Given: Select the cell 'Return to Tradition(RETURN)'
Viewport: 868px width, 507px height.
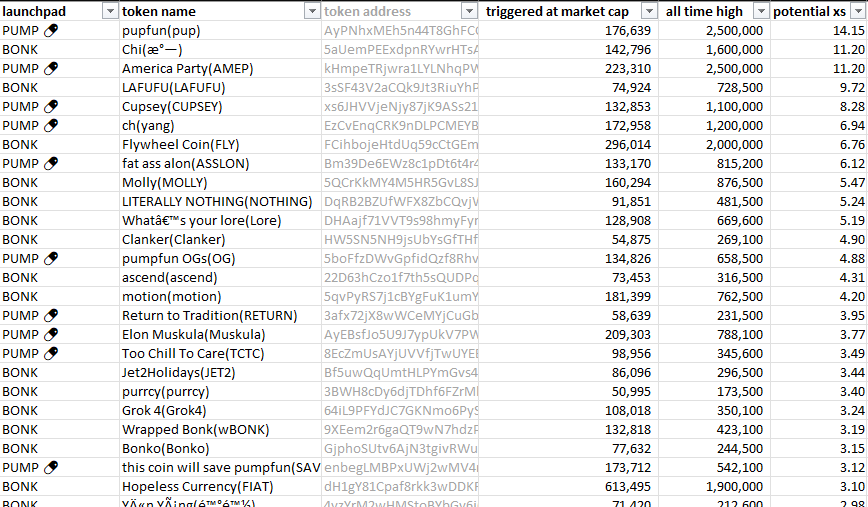Looking at the screenshot, I should 220,315.
